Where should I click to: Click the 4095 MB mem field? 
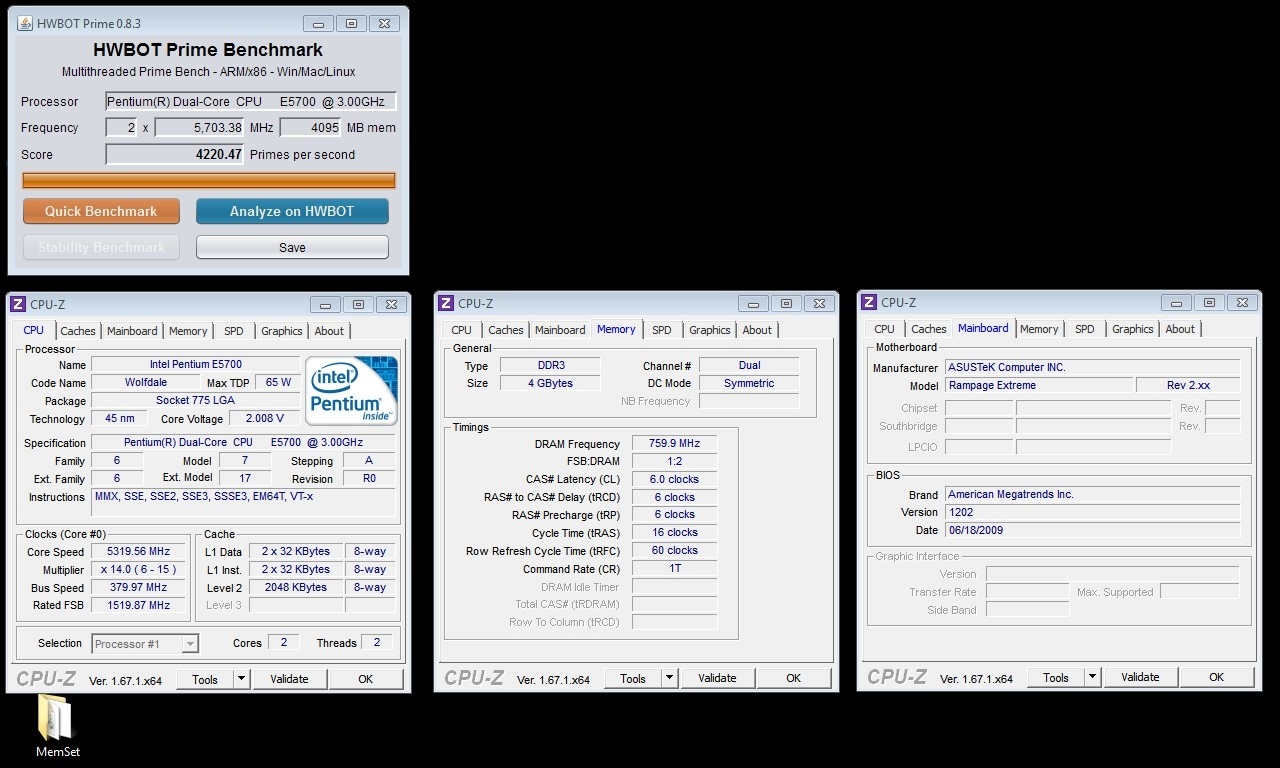click(310, 127)
